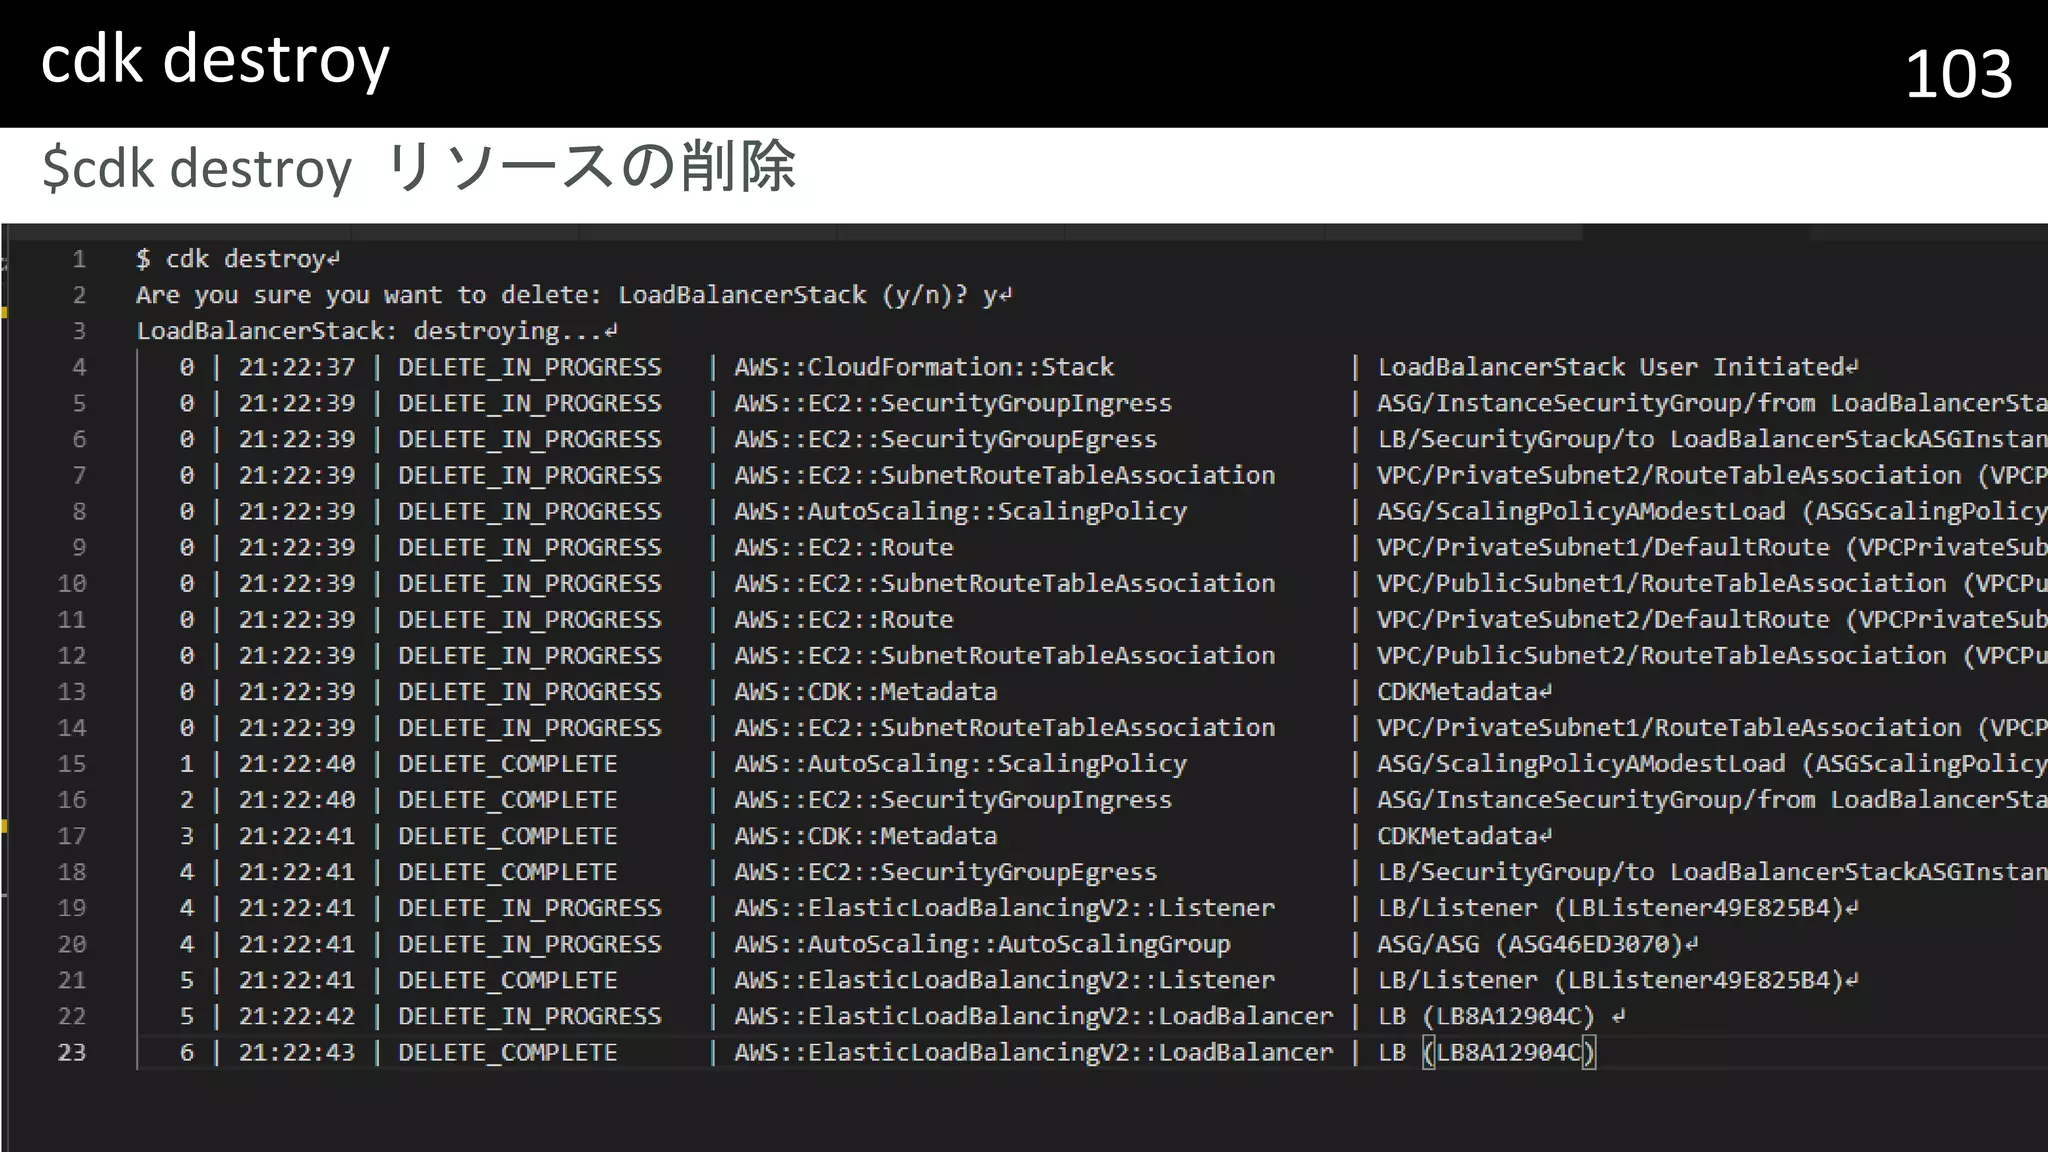
Task: Click the '$ cdk destroy' command on line 1
Action: click(x=231, y=259)
